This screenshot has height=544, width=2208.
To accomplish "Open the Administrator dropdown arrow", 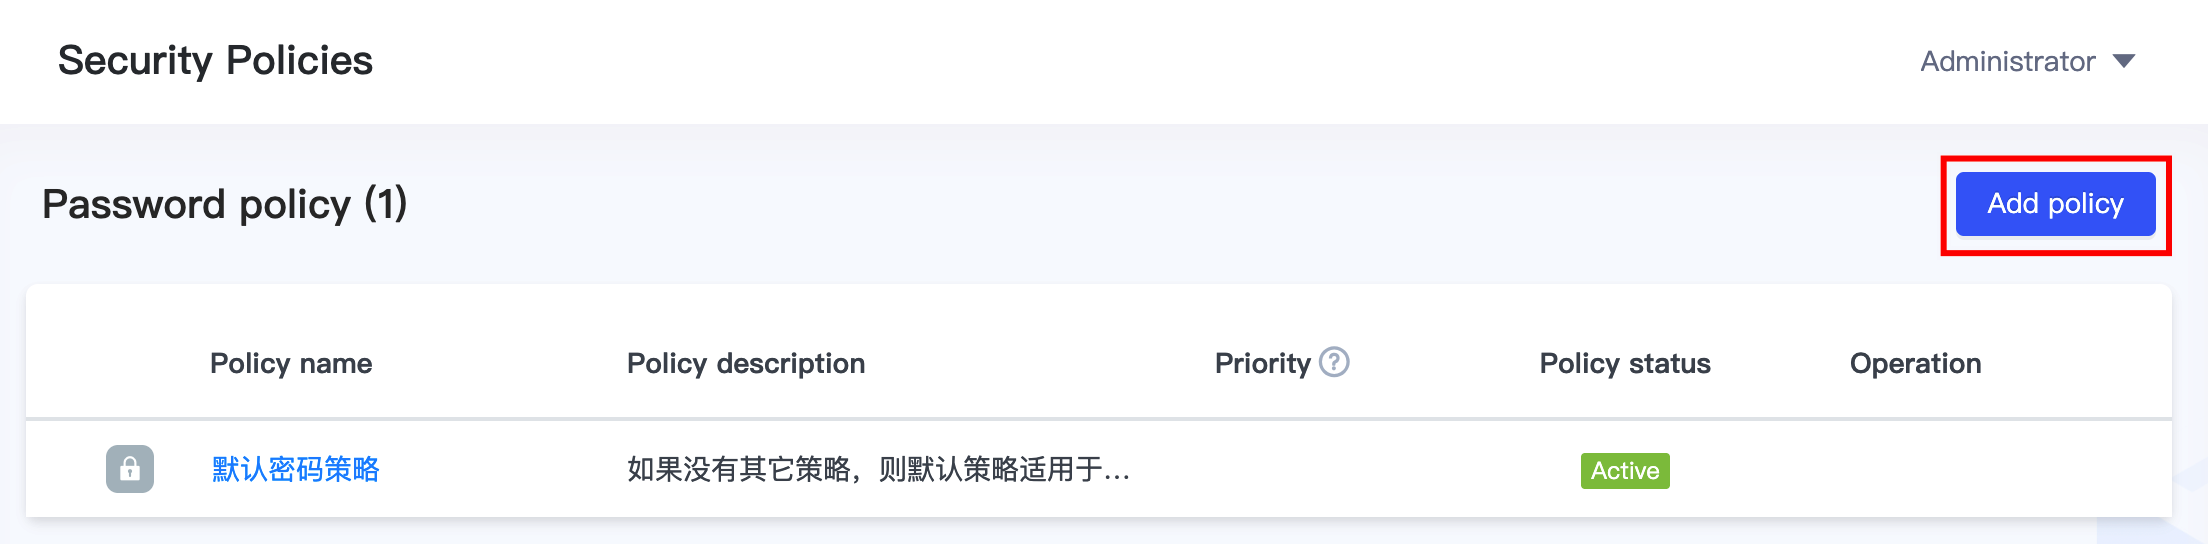I will [x=2125, y=62].
